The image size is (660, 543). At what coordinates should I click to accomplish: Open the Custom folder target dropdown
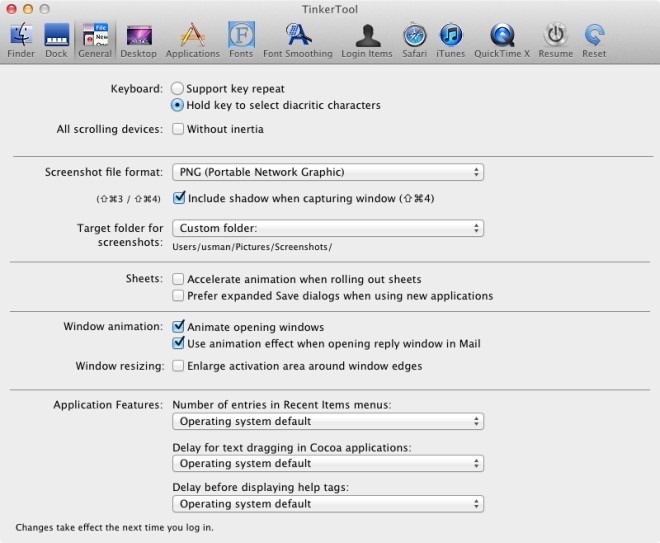click(x=328, y=228)
